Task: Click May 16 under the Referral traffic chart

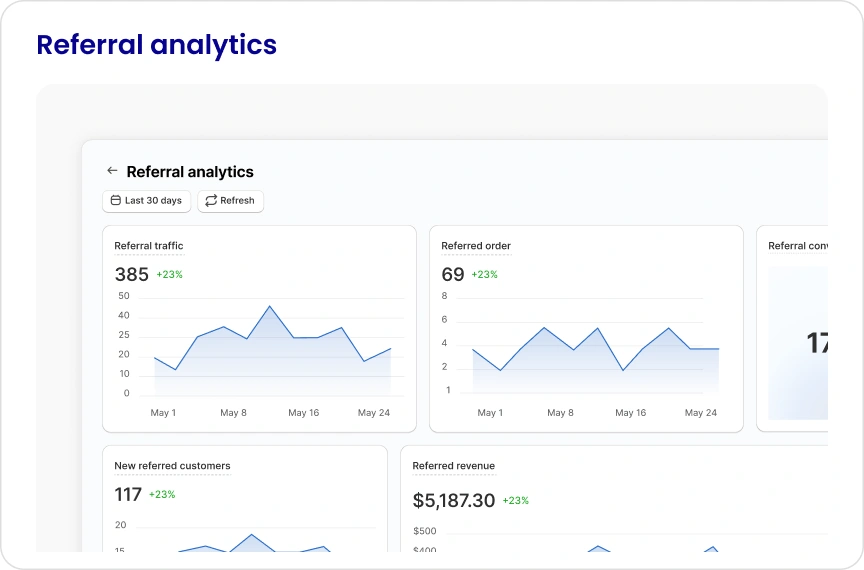Action: tap(304, 412)
